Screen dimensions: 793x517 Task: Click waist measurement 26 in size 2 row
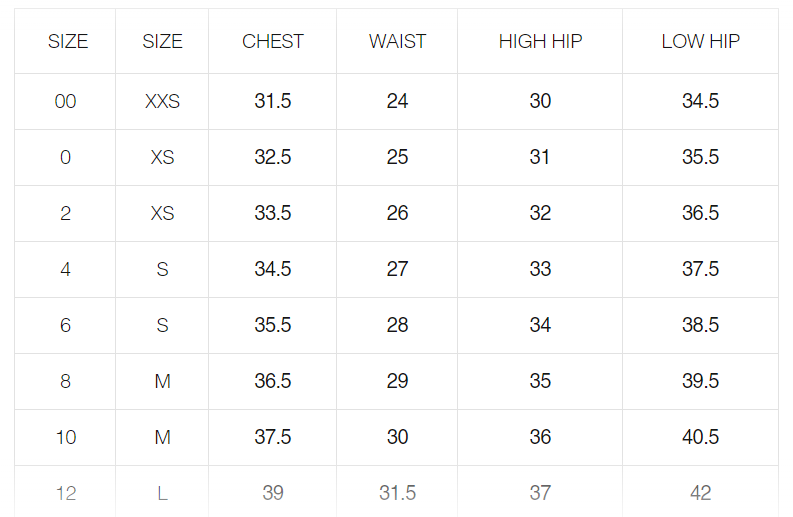click(x=397, y=213)
